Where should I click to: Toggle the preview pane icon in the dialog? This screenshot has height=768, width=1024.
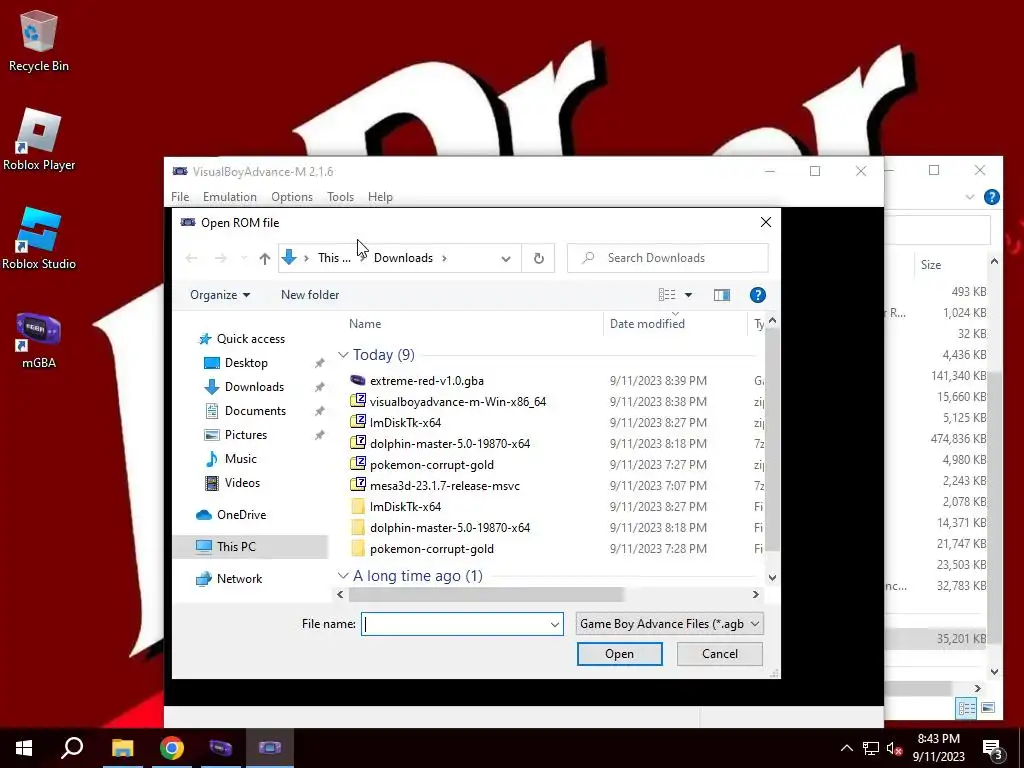click(x=722, y=295)
